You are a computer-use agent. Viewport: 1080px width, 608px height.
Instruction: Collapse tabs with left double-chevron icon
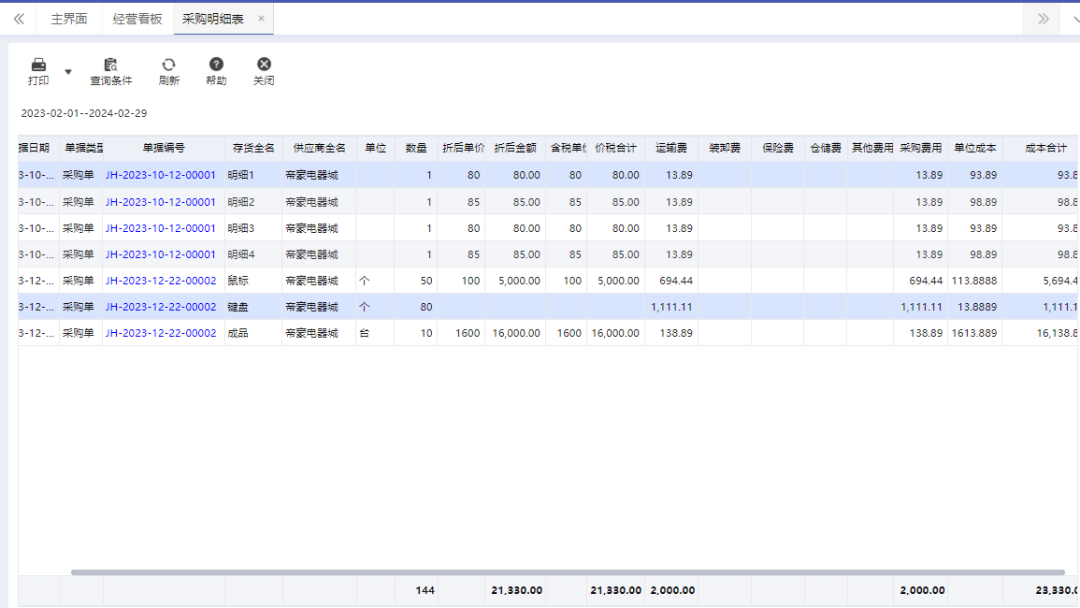[x=19, y=19]
